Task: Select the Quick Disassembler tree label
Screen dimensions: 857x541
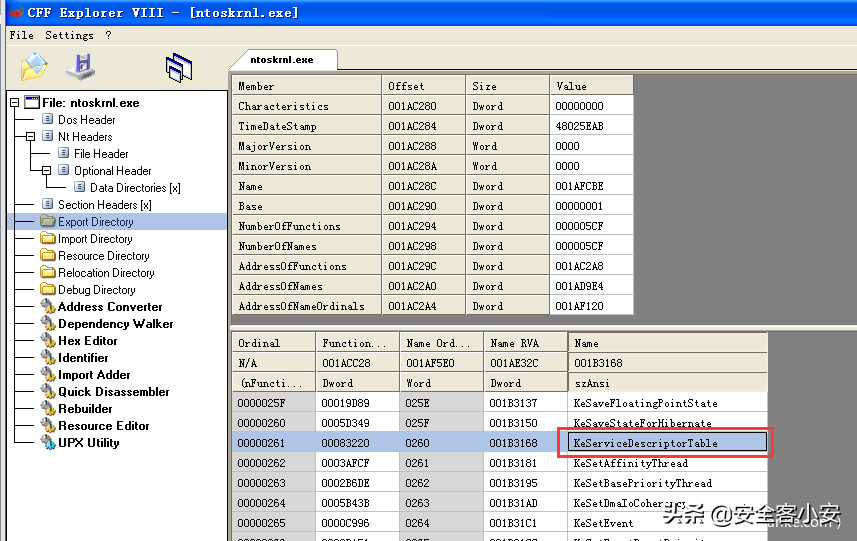Action: [114, 392]
